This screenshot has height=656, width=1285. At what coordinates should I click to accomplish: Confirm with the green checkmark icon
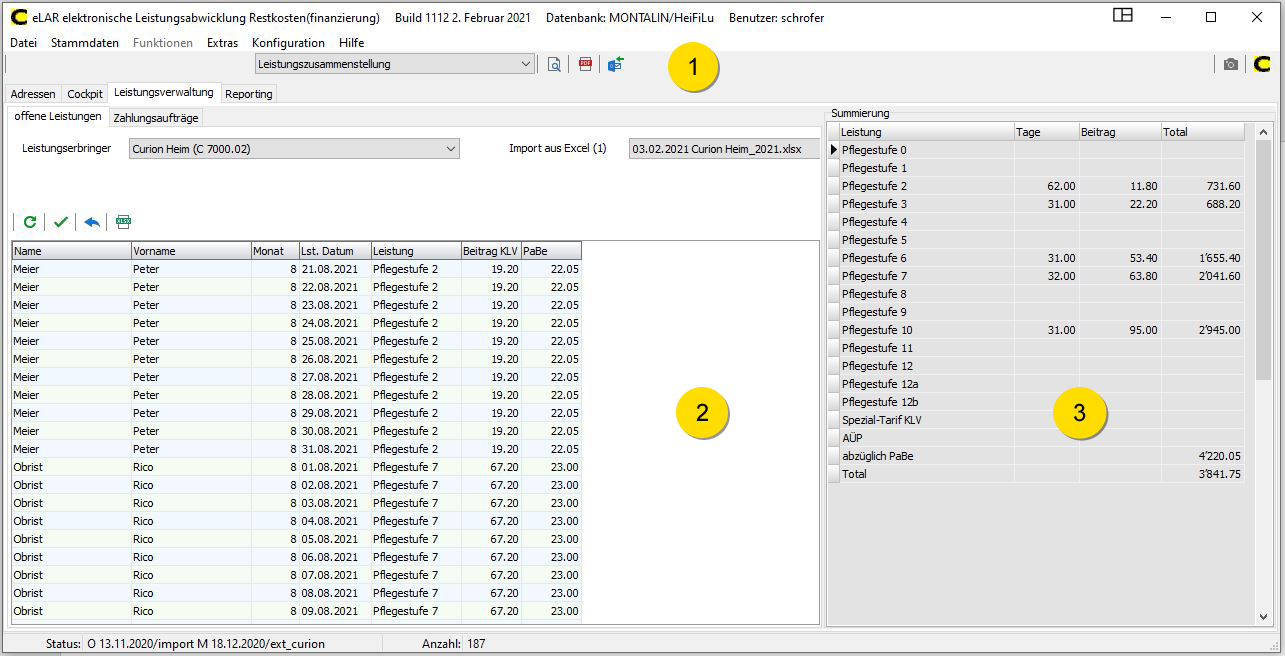coord(61,222)
